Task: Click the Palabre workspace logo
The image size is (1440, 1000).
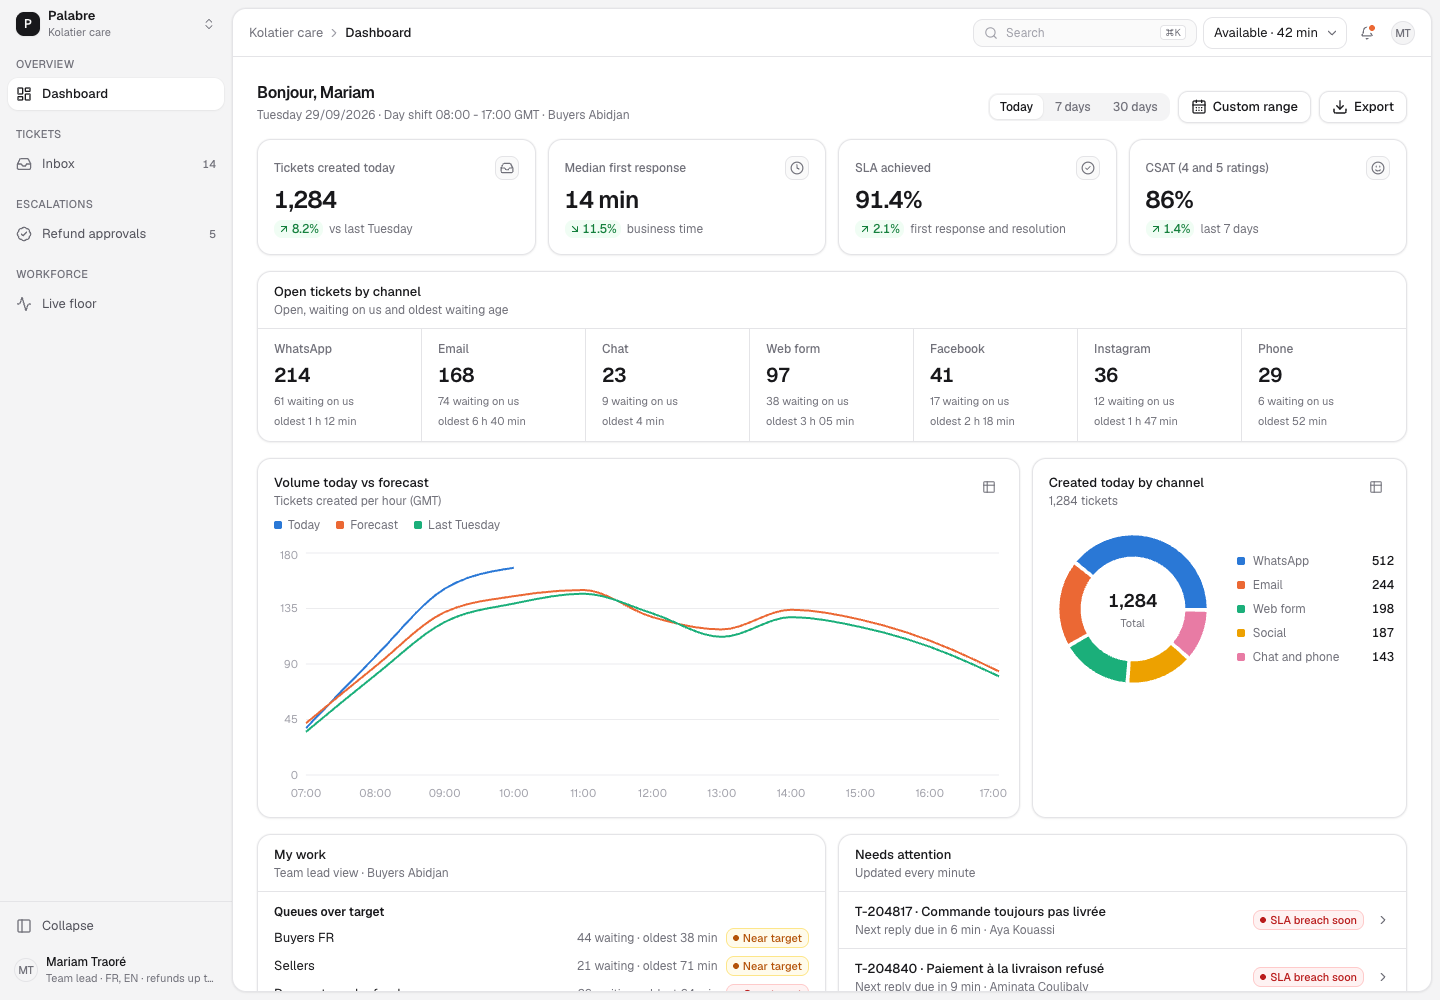Action: [x=28, y=24]
